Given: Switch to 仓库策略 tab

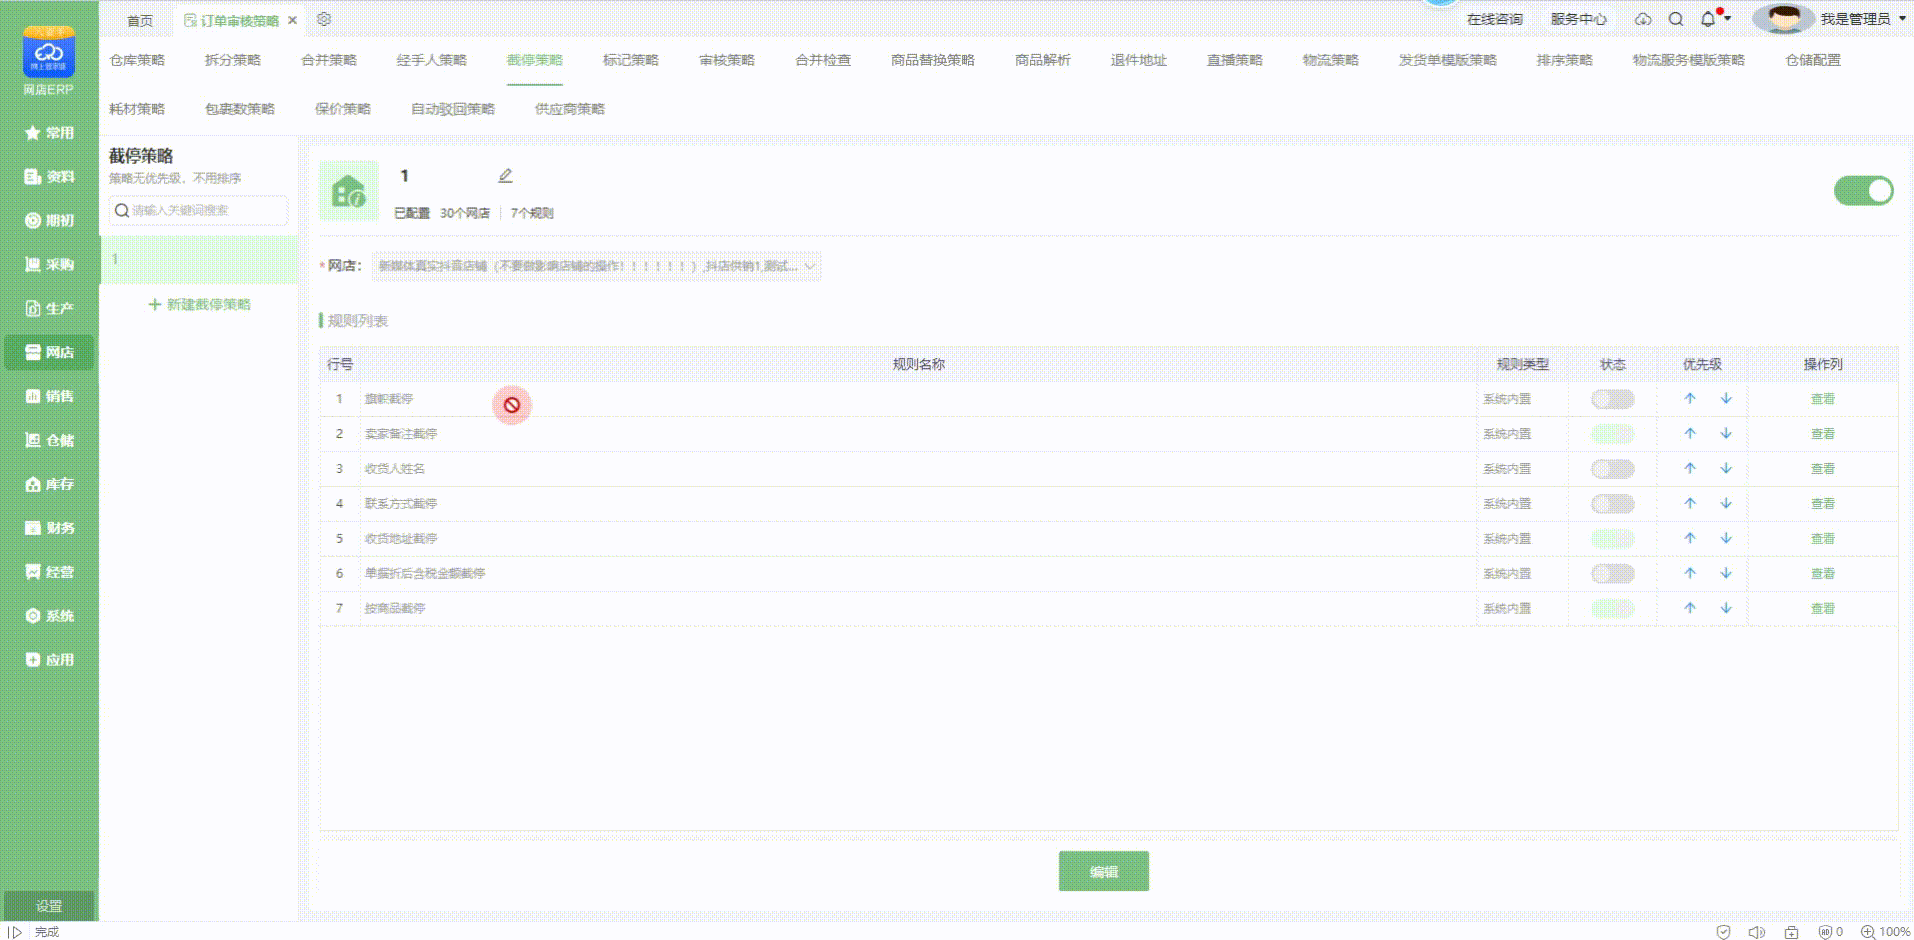Looking at the screenshot, I should pyautogui.click(x=137, y=60).
